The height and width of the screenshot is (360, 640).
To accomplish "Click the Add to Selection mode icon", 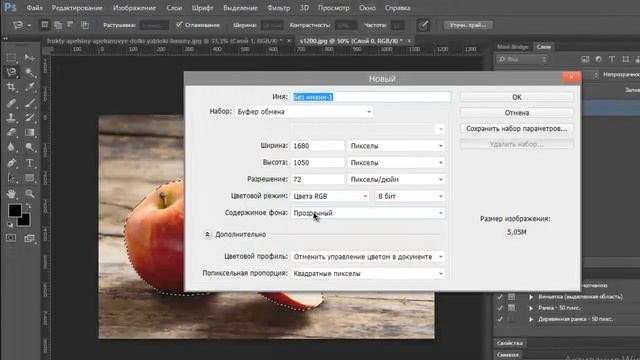I will click(58, 25).
